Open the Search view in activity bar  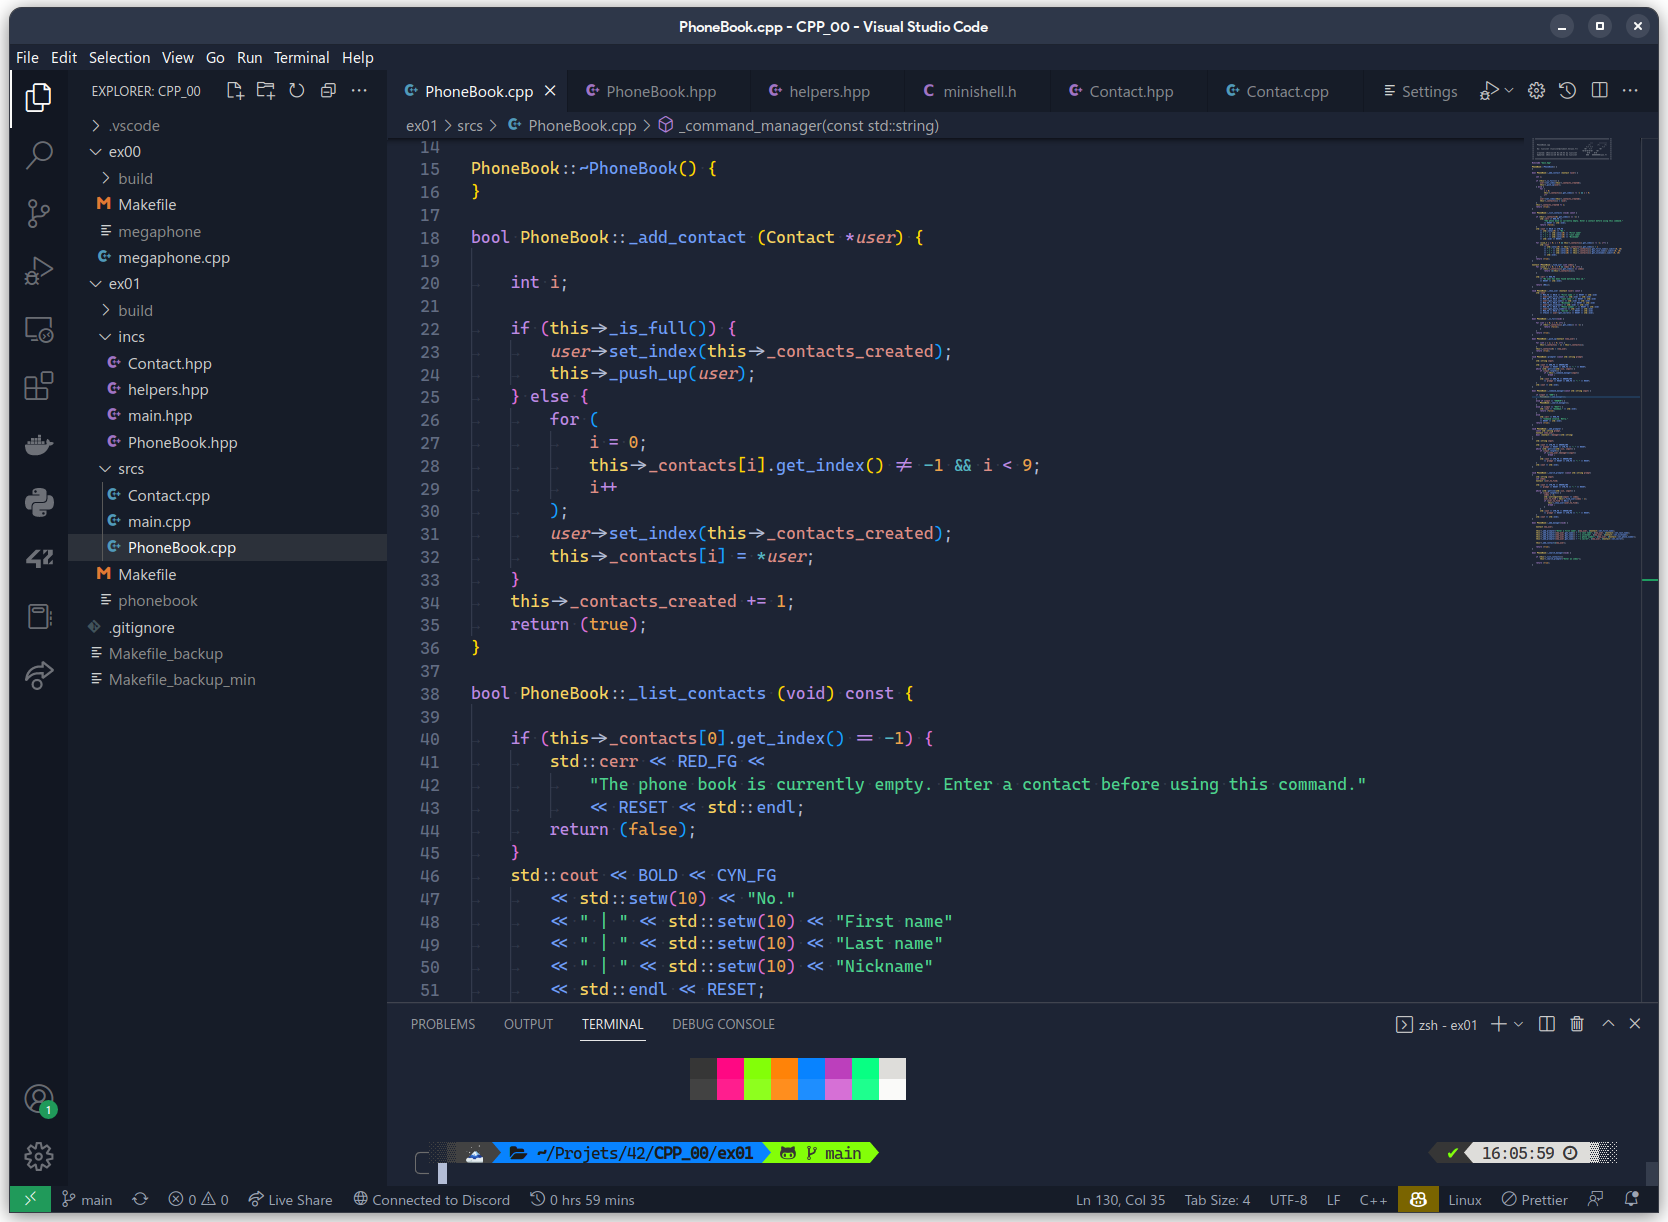[x=39, y=155]
